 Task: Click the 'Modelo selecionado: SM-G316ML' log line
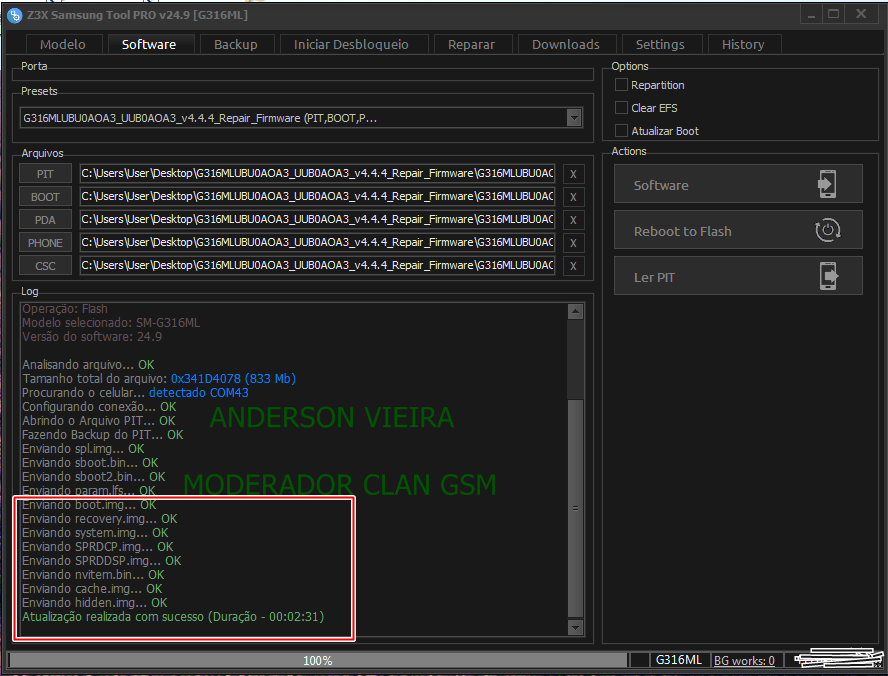click(x=111, y=323)
